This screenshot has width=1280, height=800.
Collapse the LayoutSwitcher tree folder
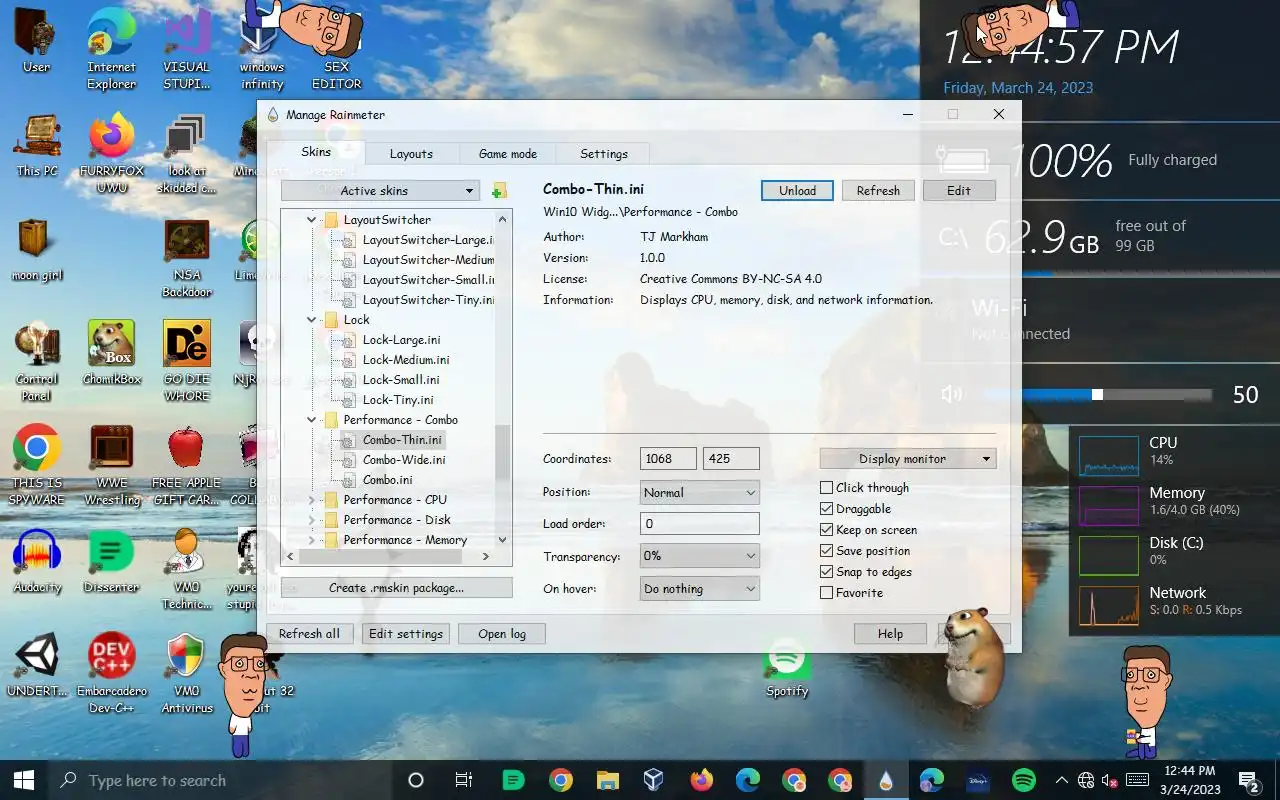point(311,220)
